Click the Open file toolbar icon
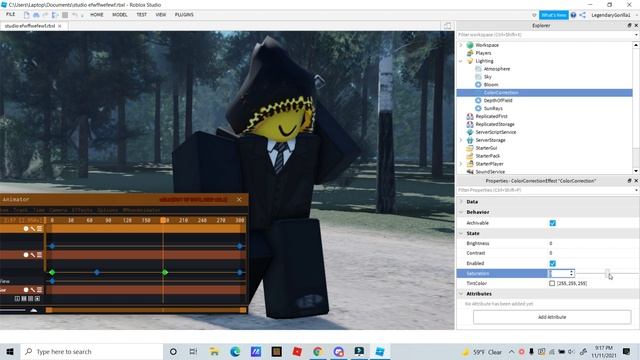The width and height of the screenshot is (640, 360). (36, 15)
